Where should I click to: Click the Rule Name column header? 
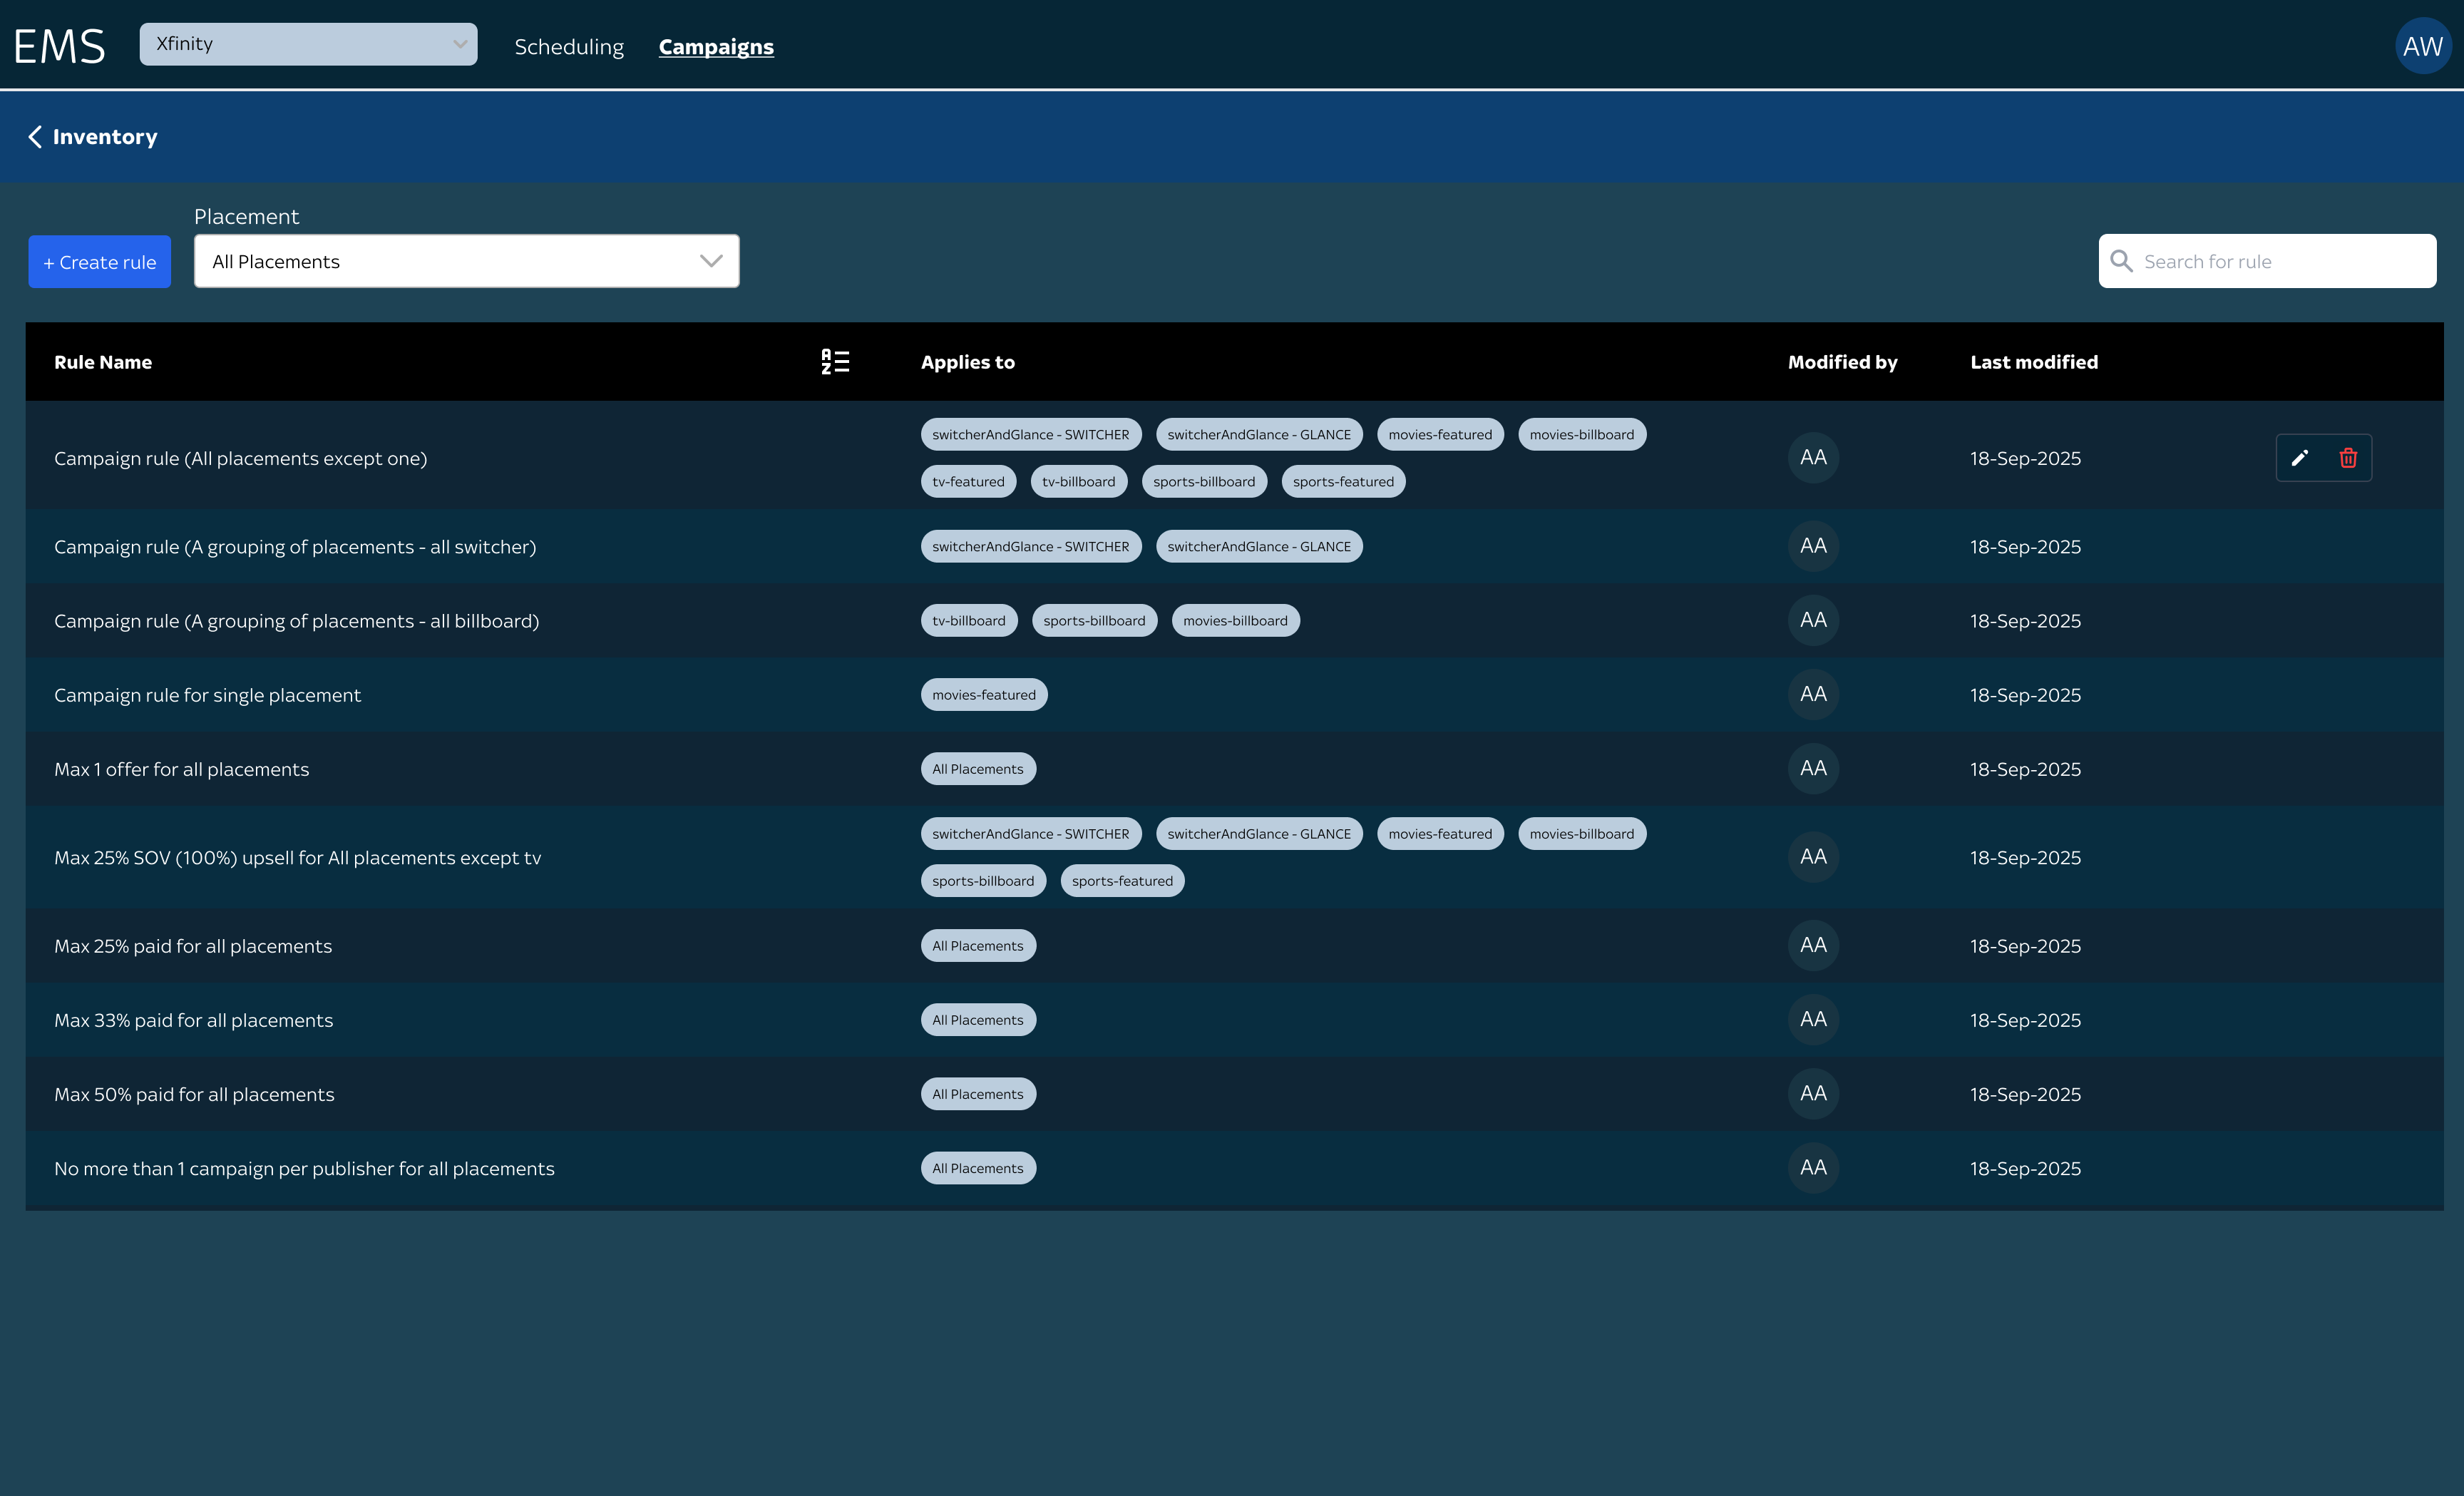point(103,362)
